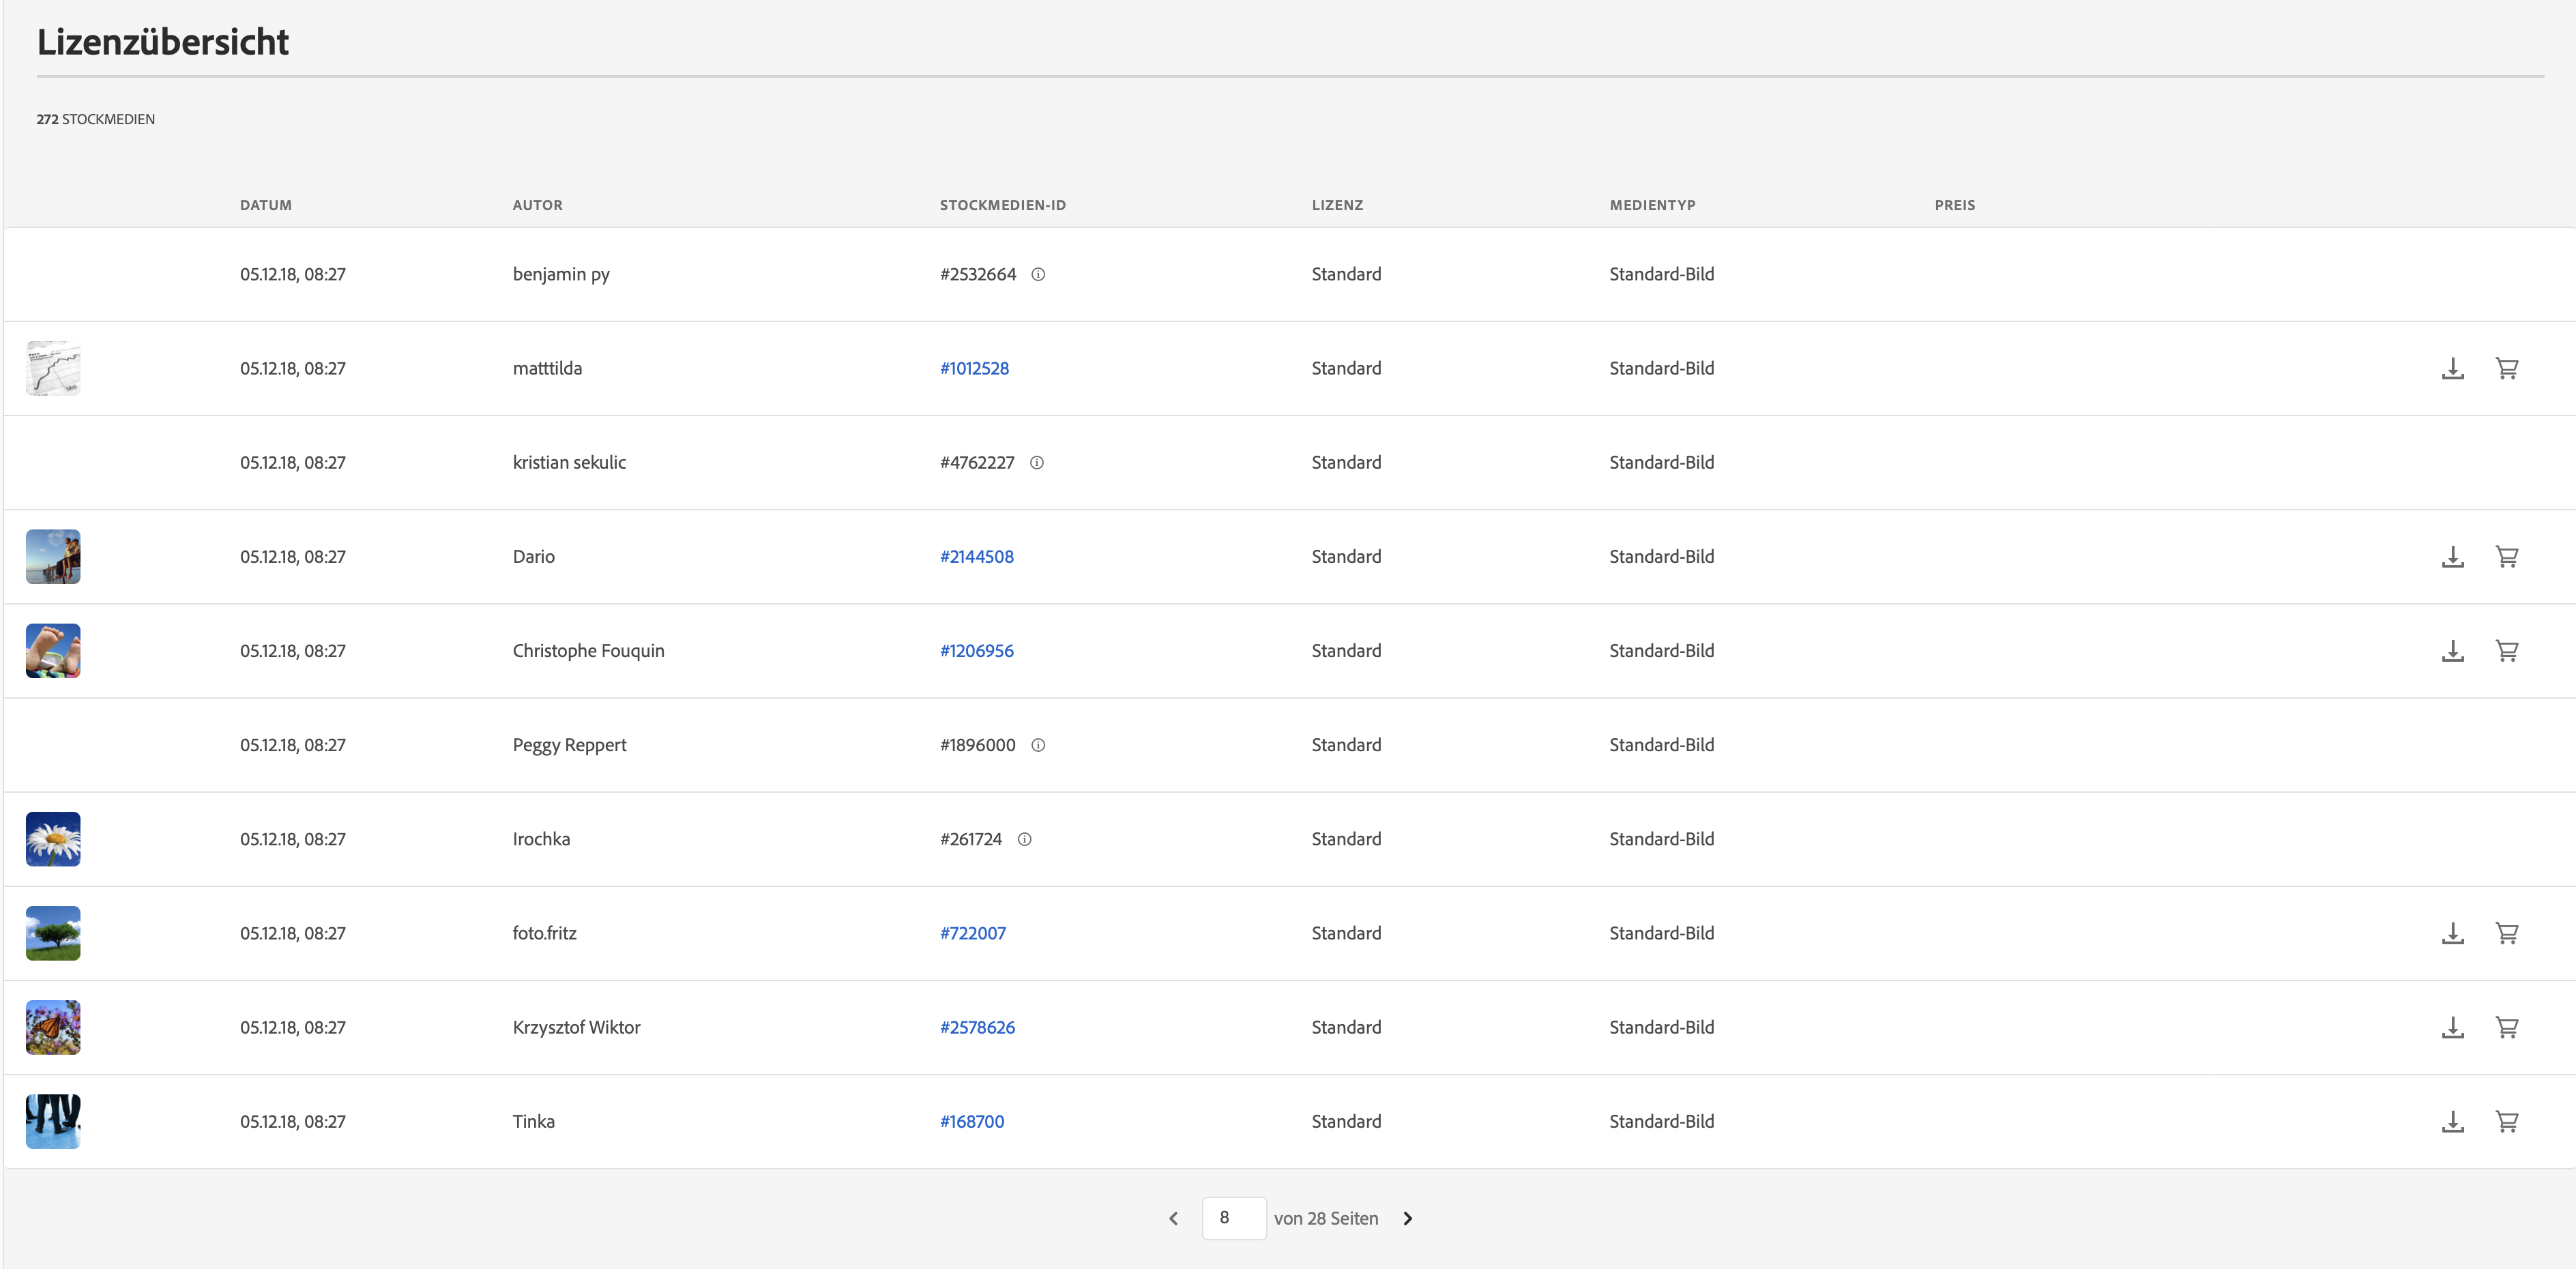Open stock media link #722007

point(972,933)
